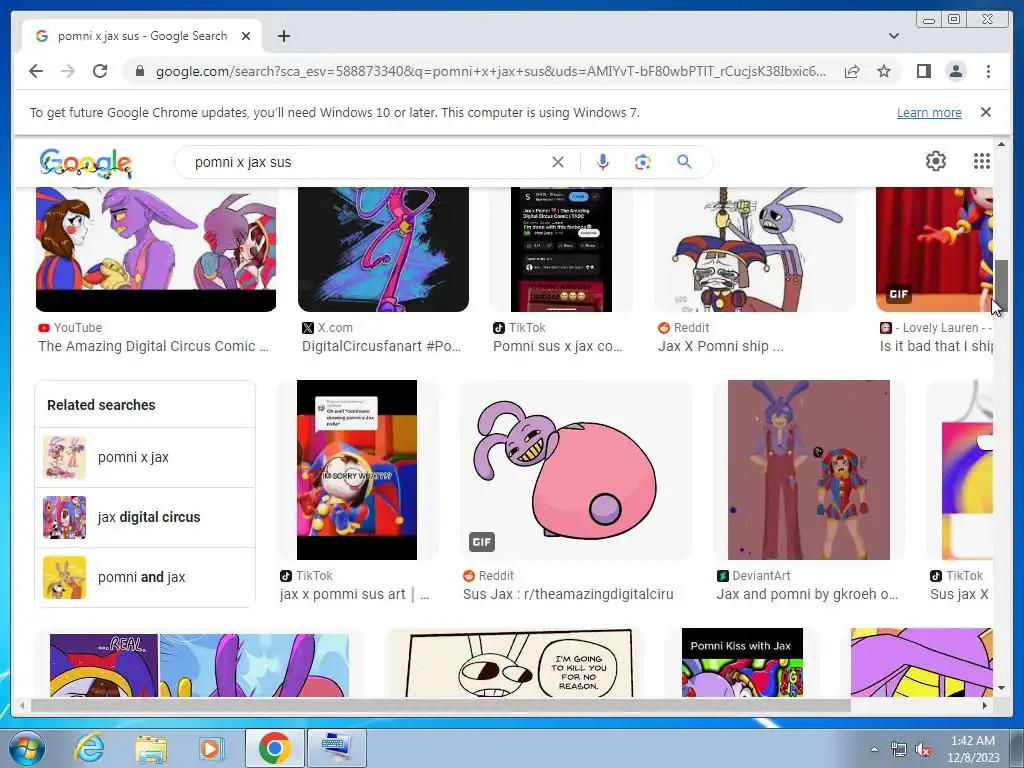Start voice search with the microphone
The width and height of the screenshot is (1024, 768).
(603, 162)
